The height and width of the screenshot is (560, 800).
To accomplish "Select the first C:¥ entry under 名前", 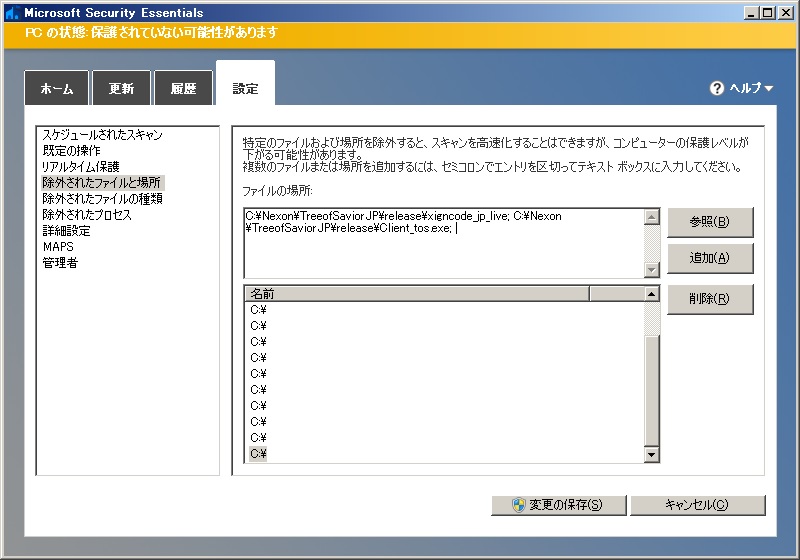I will tap(258, 310).
